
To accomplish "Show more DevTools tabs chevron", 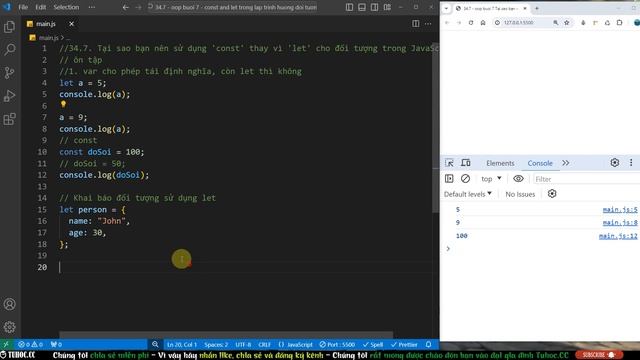I will click(566, 163).
